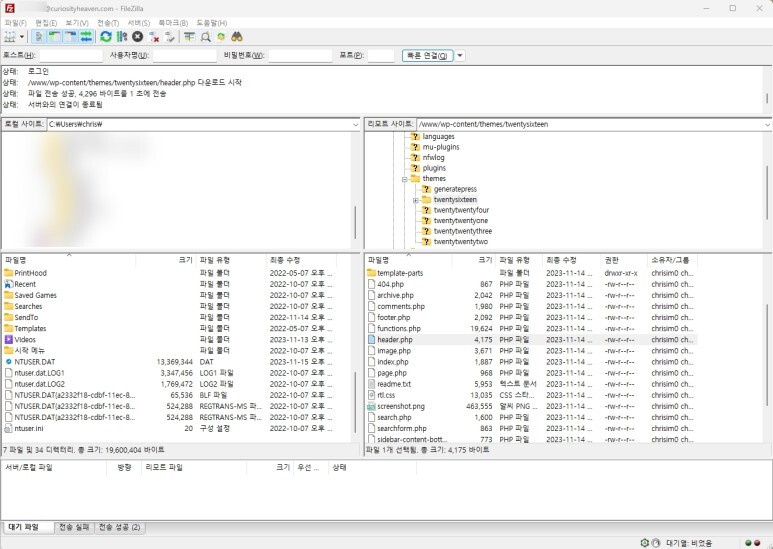Toggle local directory tree icon
Screen dimensions: 773x549
pyautogui.click(x=54, y=37)
